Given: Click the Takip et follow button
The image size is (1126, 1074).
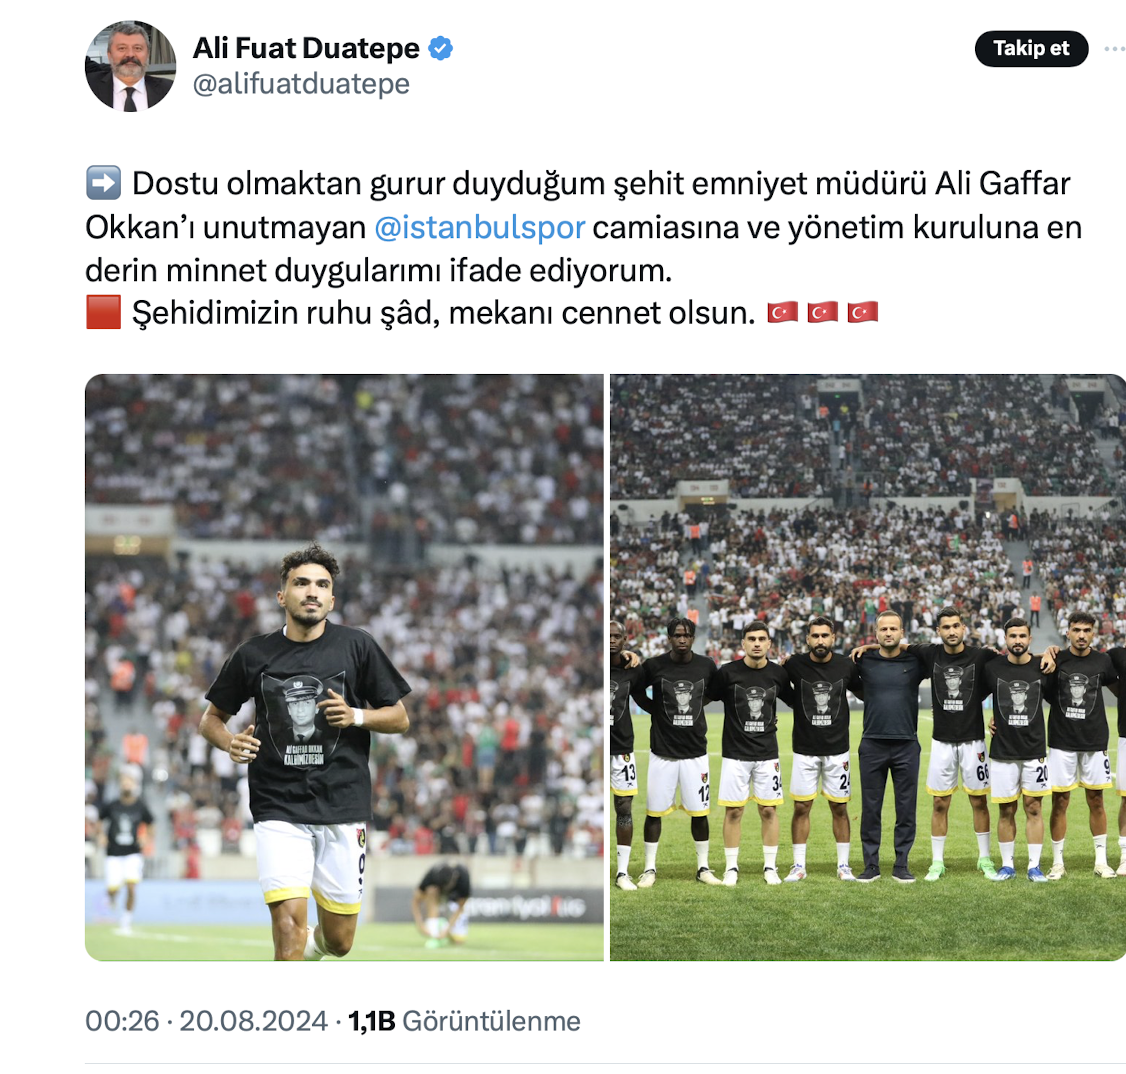Looking at the screenshot, I should click(1031, 49).
